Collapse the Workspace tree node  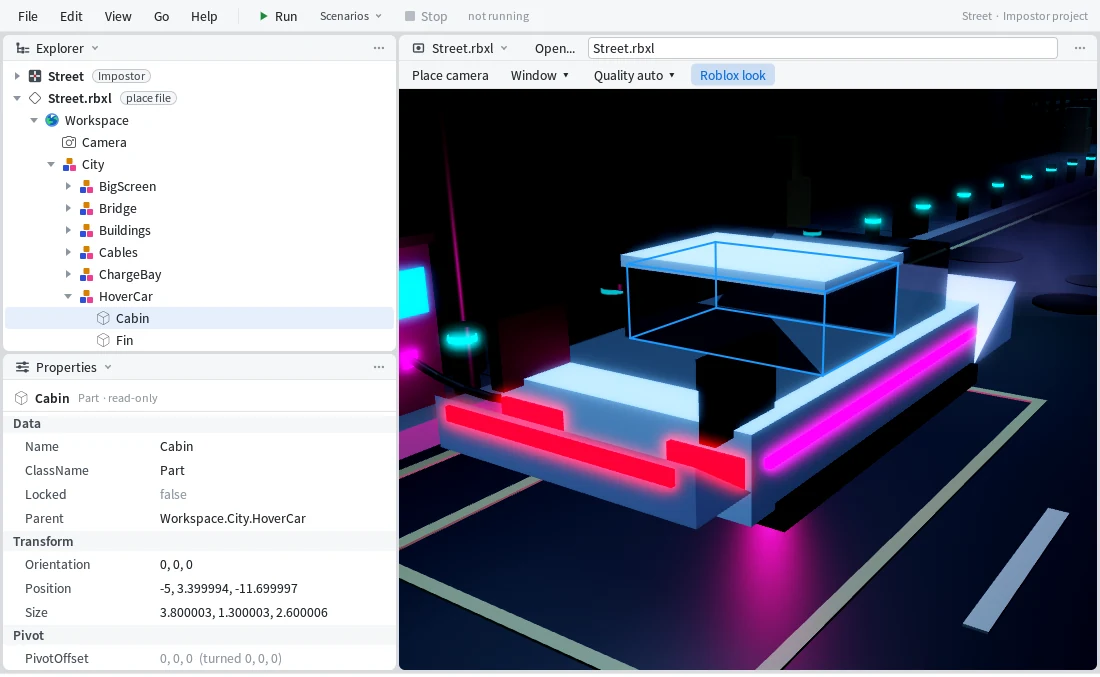(34, 120)
